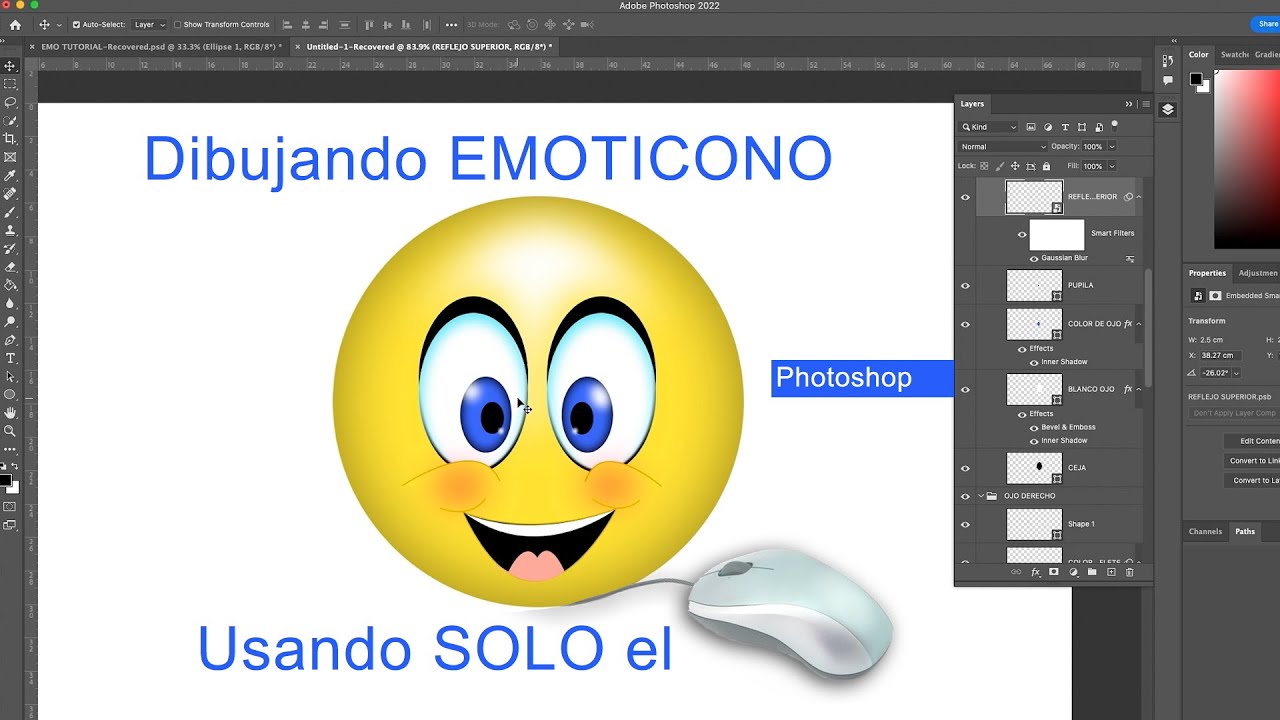This screenshot has height=720, width=1280.
Task: Click the Convert to Linked button
Action: 1252,461
